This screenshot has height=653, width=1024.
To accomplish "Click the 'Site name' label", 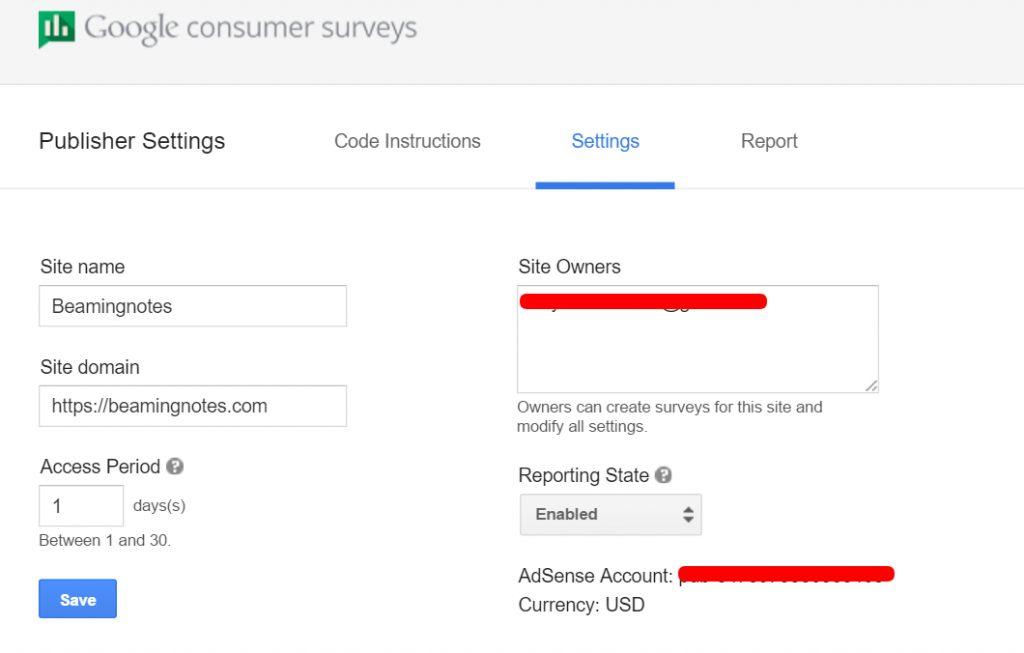I will tap(82, 266).
